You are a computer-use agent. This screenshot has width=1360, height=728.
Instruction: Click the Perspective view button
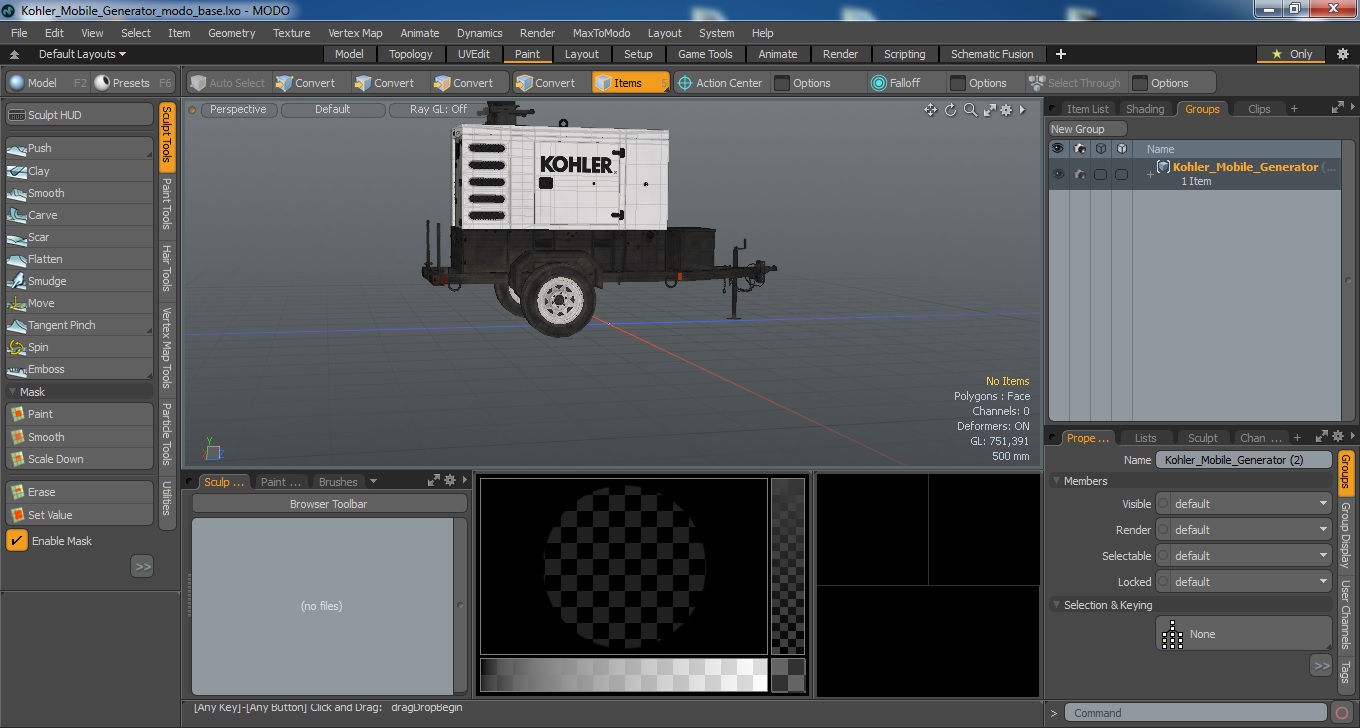point(238,110)
